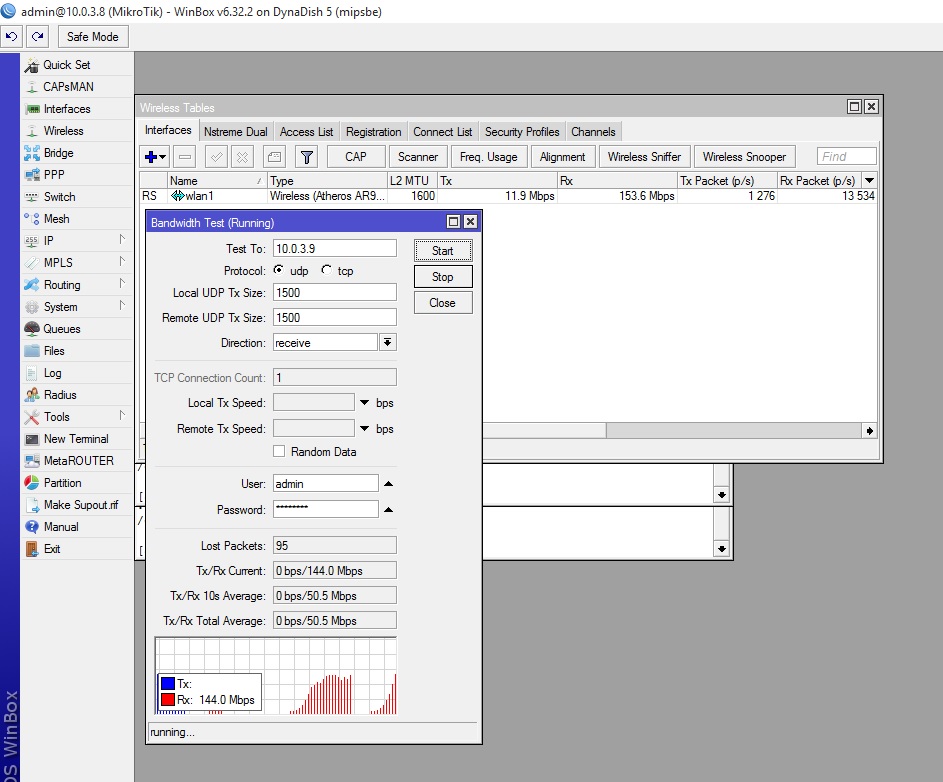Open Quick Set from the sidebar
The height and width of the screenshot is (782, 943).
[66, 65]
